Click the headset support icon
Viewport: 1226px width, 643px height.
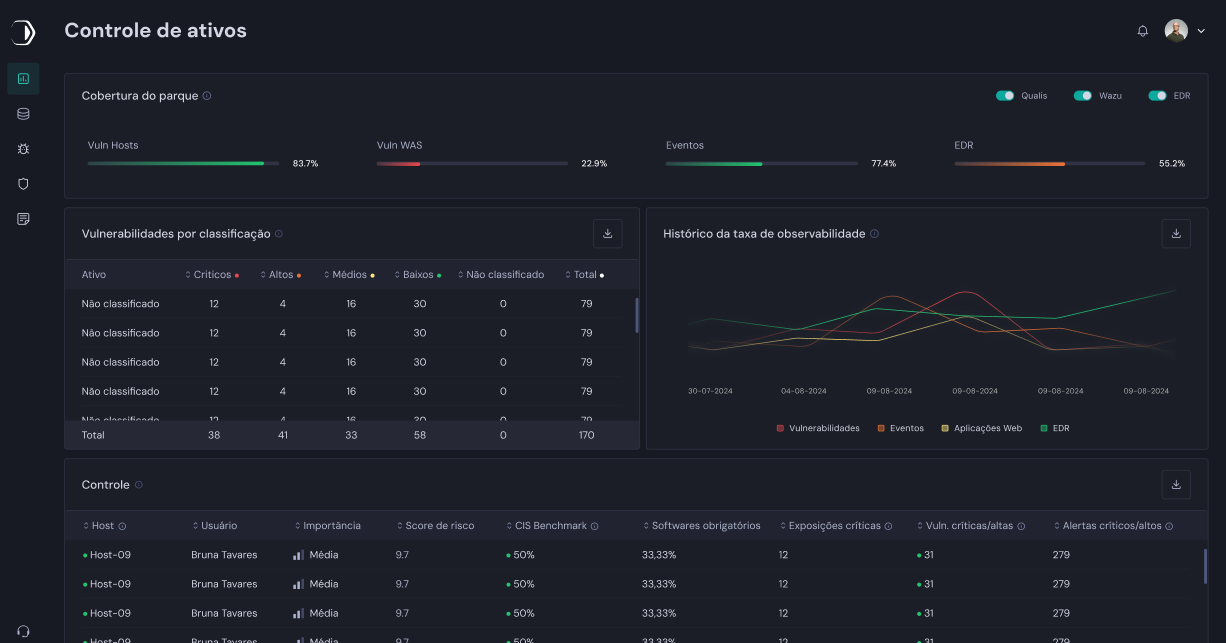click(23, 631)
